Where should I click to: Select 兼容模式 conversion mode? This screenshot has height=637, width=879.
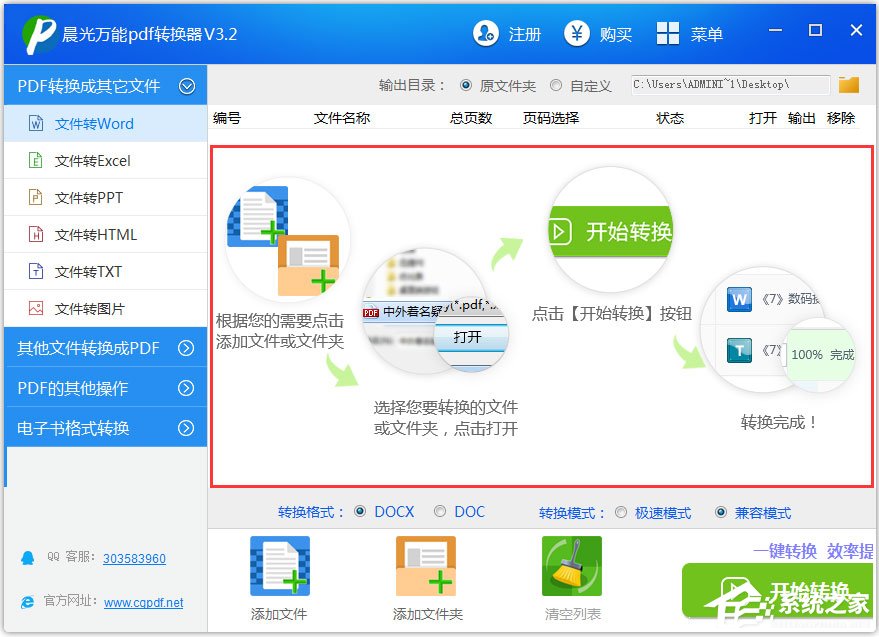tap(721, 513)
